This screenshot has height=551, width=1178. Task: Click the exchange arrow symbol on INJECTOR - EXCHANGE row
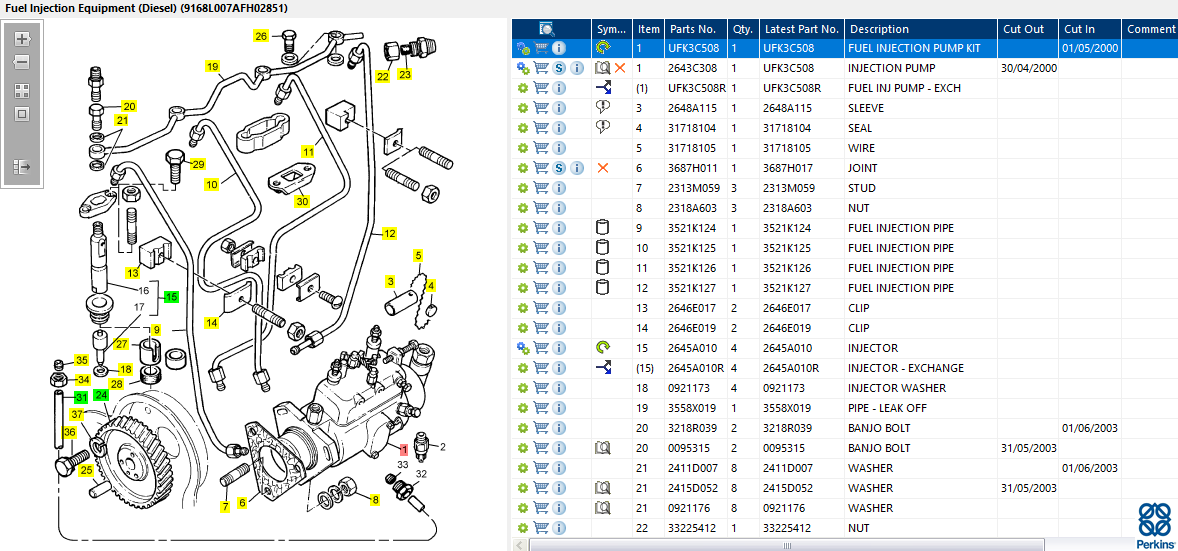603,368
